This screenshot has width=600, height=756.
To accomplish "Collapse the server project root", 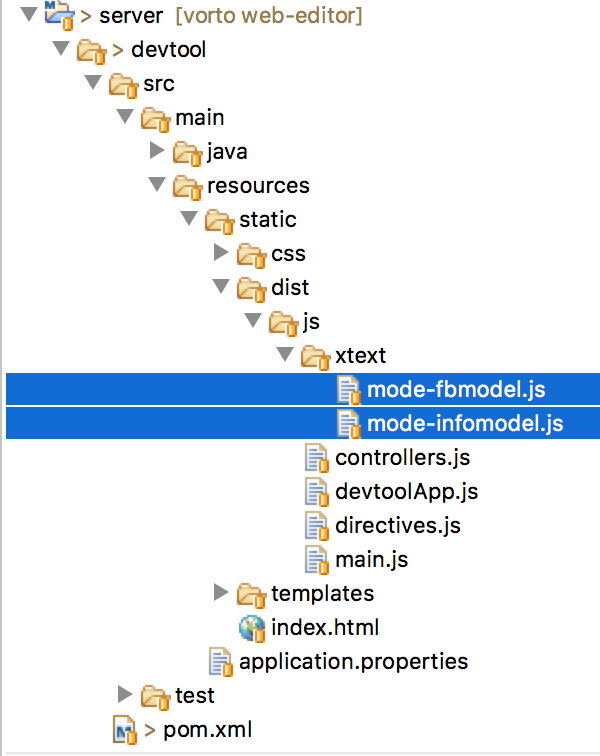I will [x=29, y=14].
